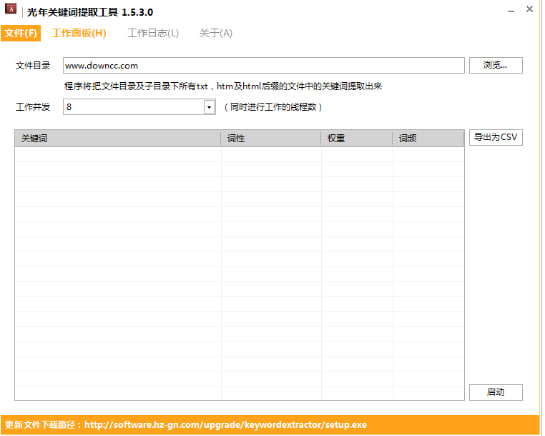Image resolution: width=545 pixels, height=436 pixels.
Task: Click 导出为CSV export button
Action: click(x=496, y=137)
